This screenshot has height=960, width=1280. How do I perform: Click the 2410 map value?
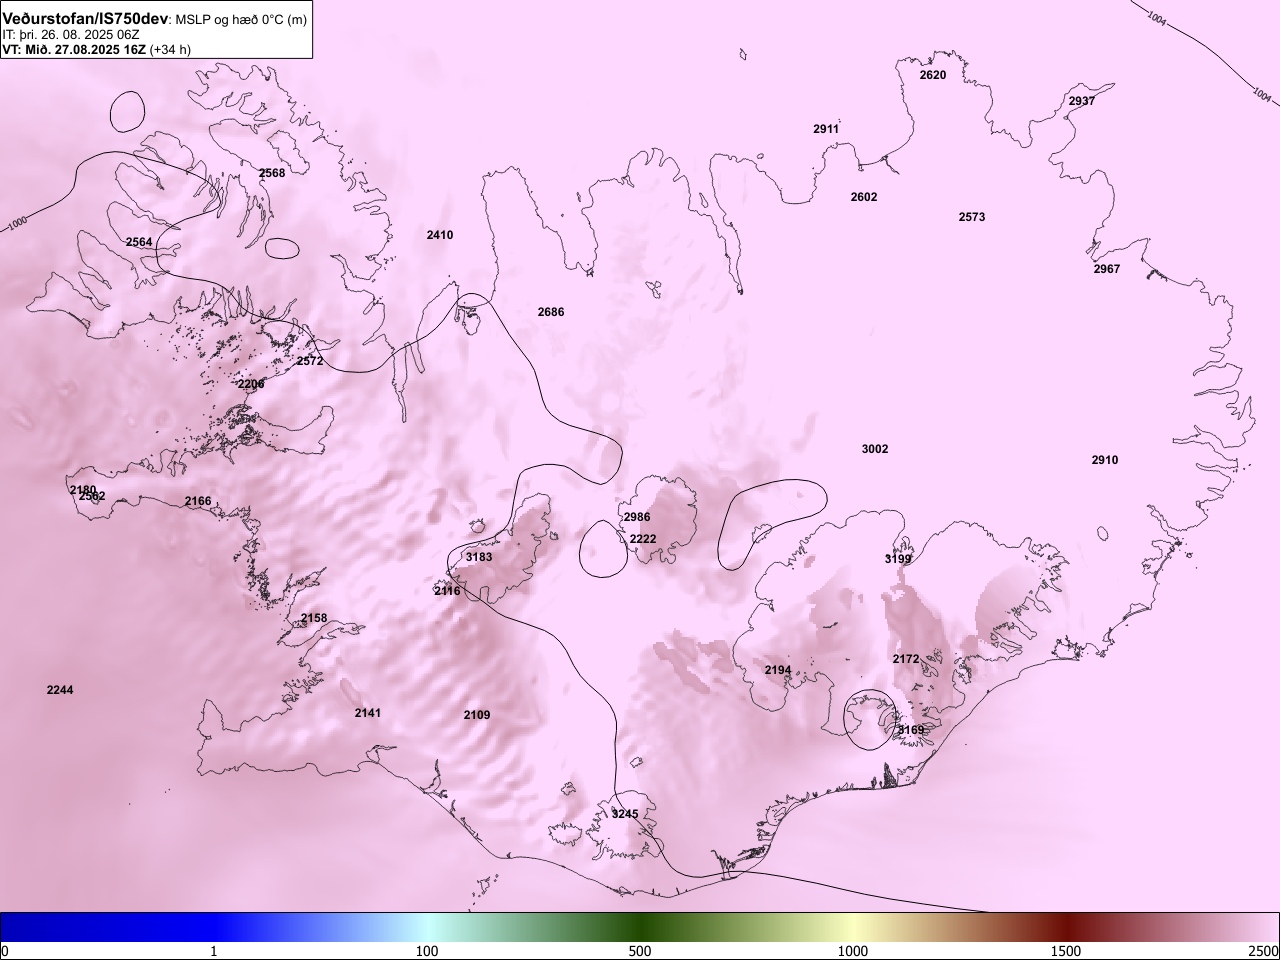coord(440,235)
